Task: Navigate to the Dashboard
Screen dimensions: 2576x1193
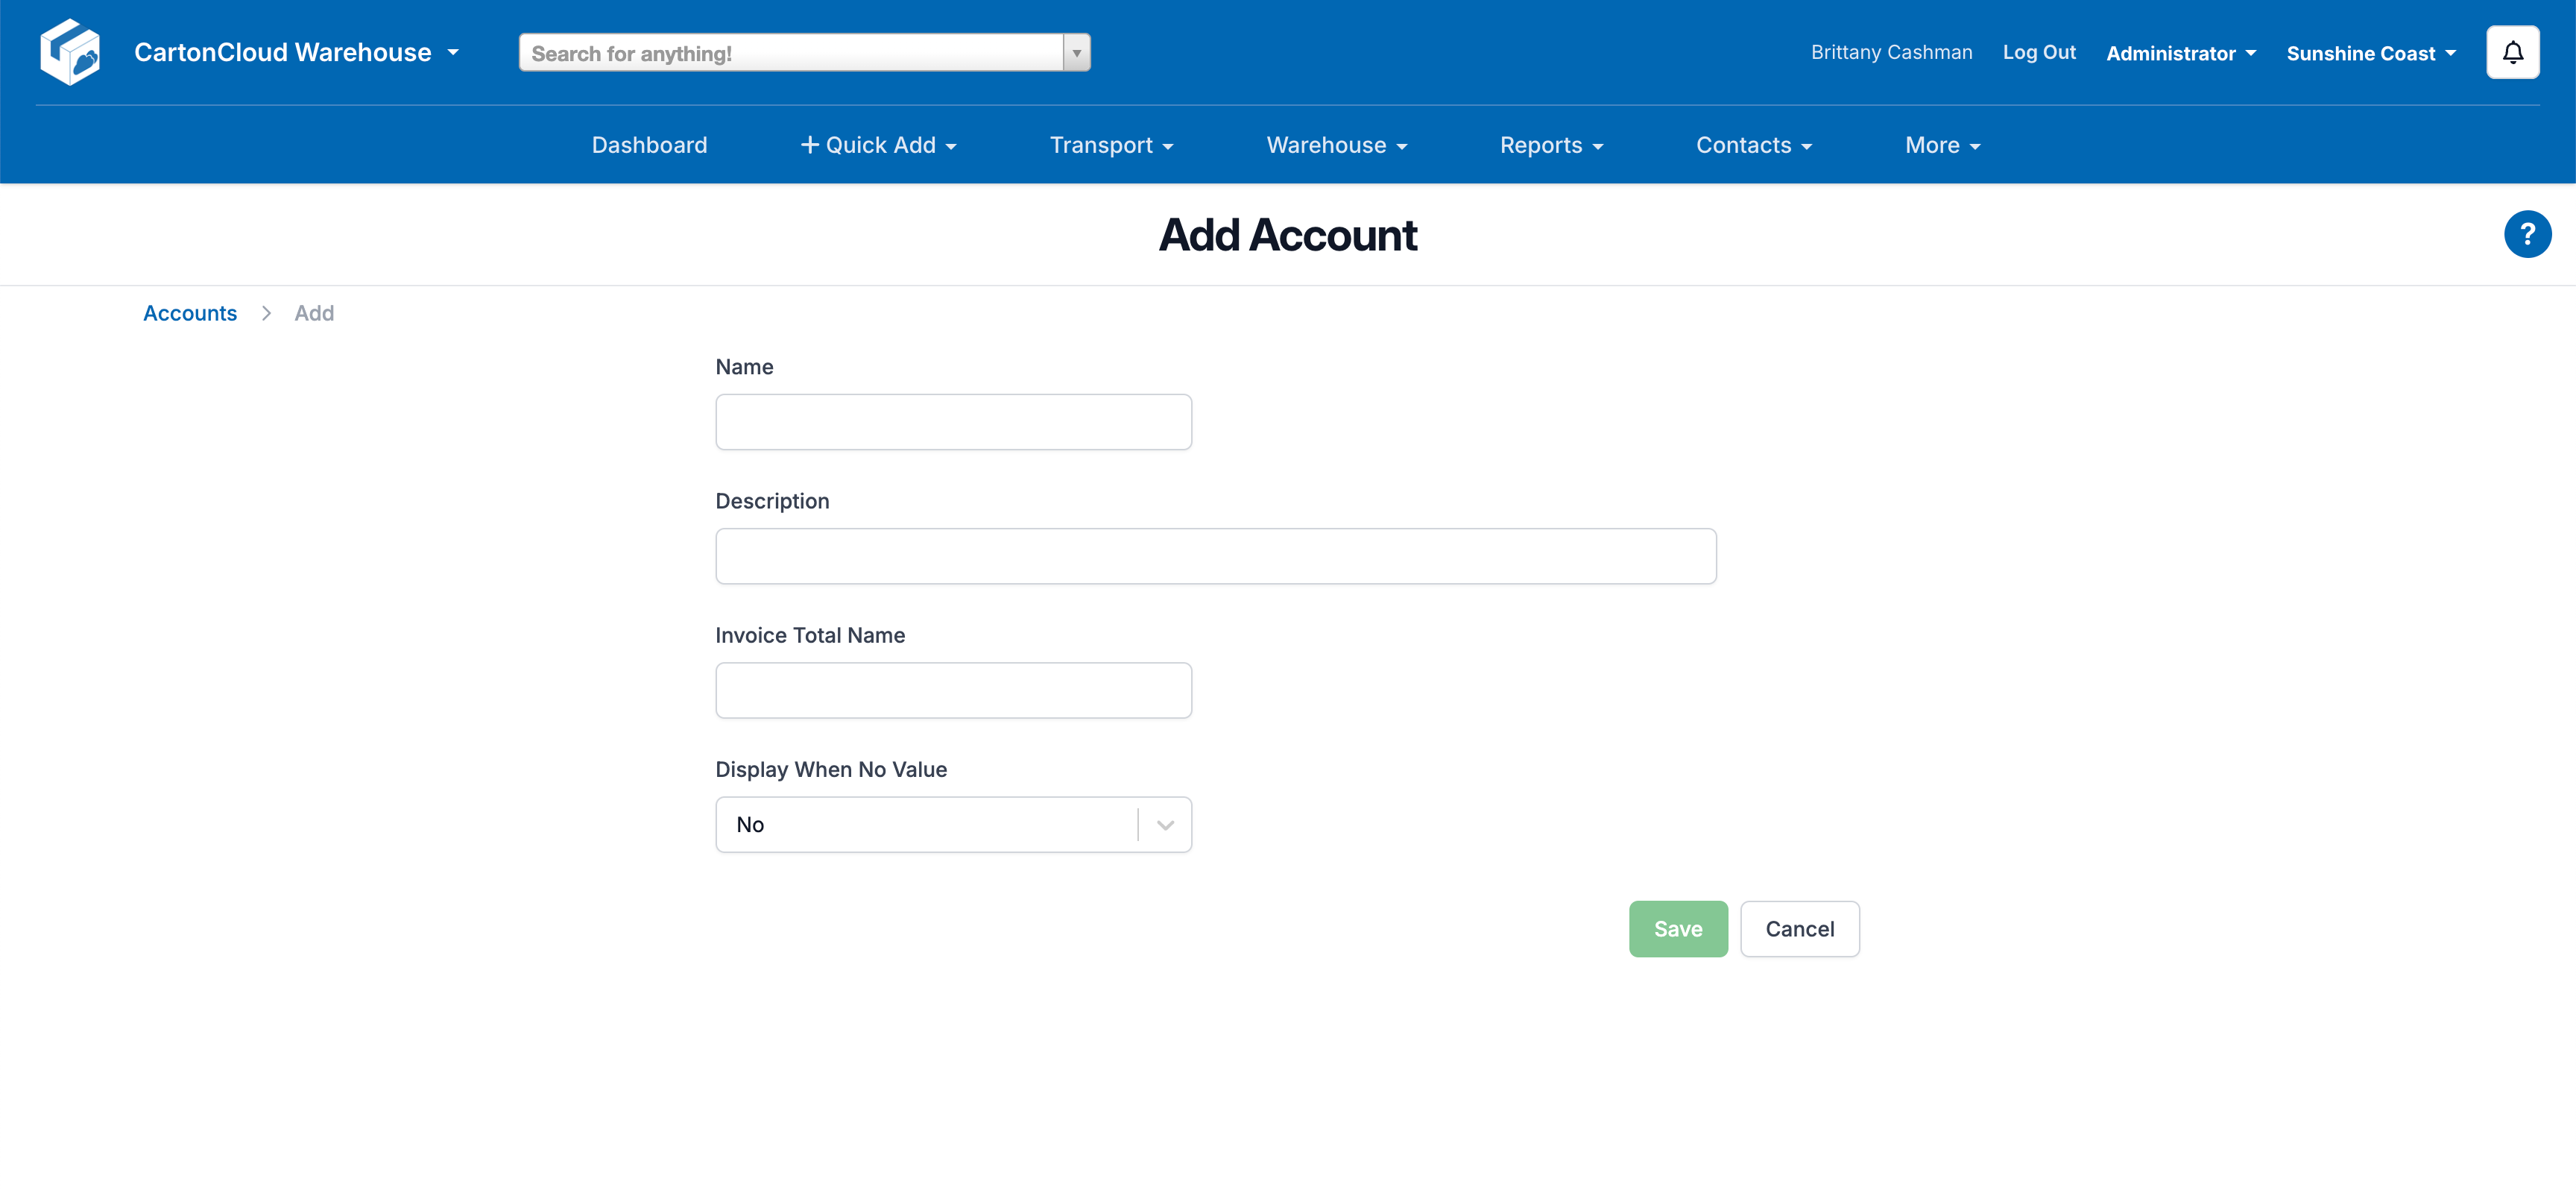Action: coord(649,144)
